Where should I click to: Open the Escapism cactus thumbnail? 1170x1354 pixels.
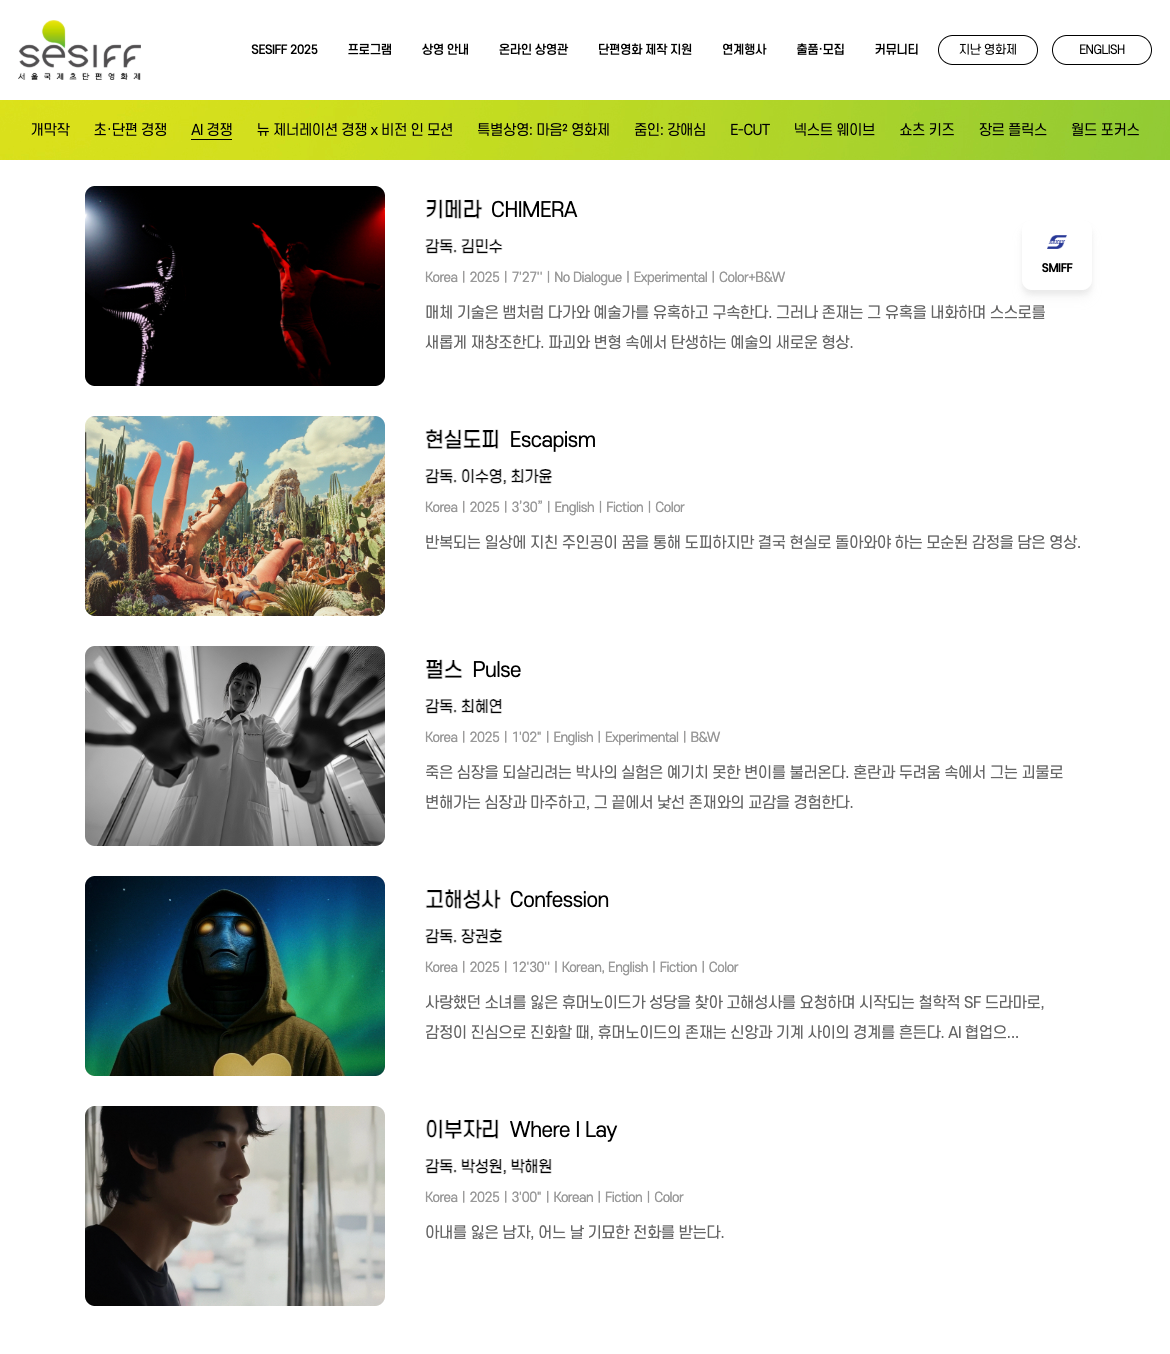235,516
